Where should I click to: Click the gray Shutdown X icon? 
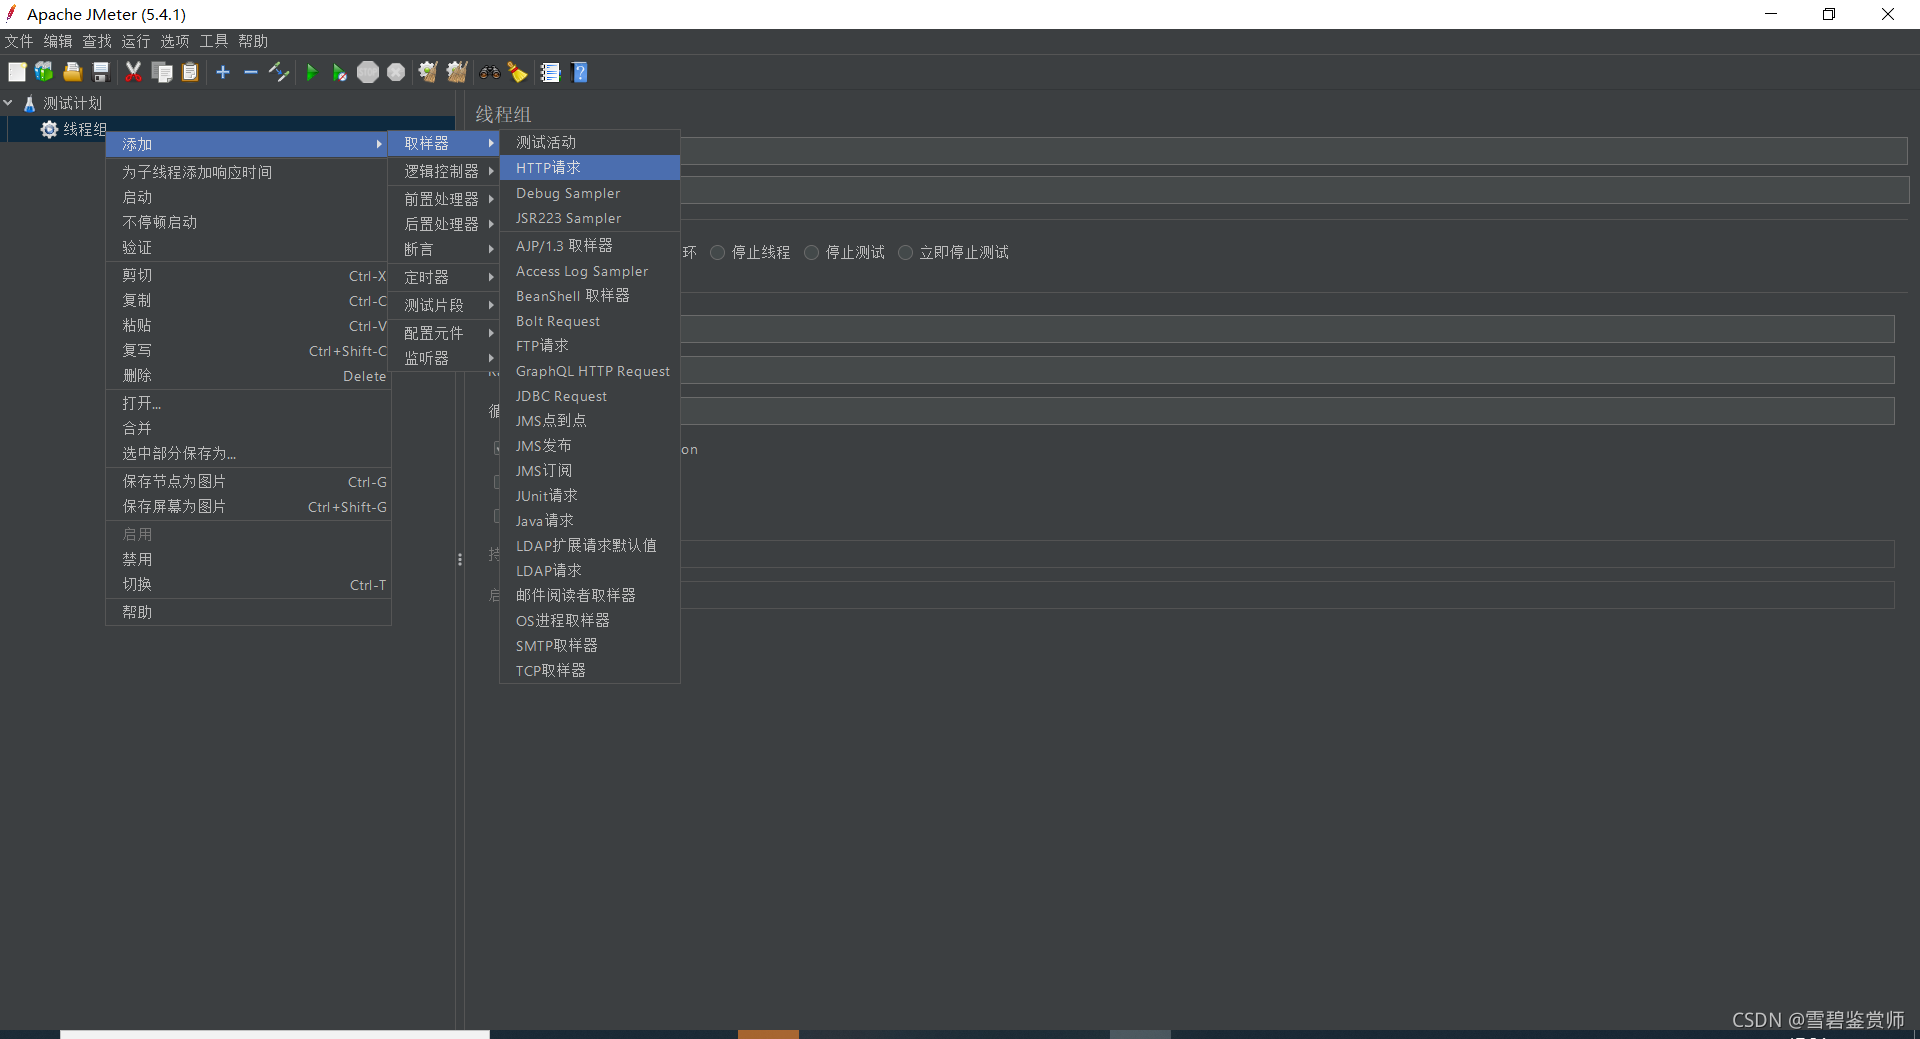[396, 72]
